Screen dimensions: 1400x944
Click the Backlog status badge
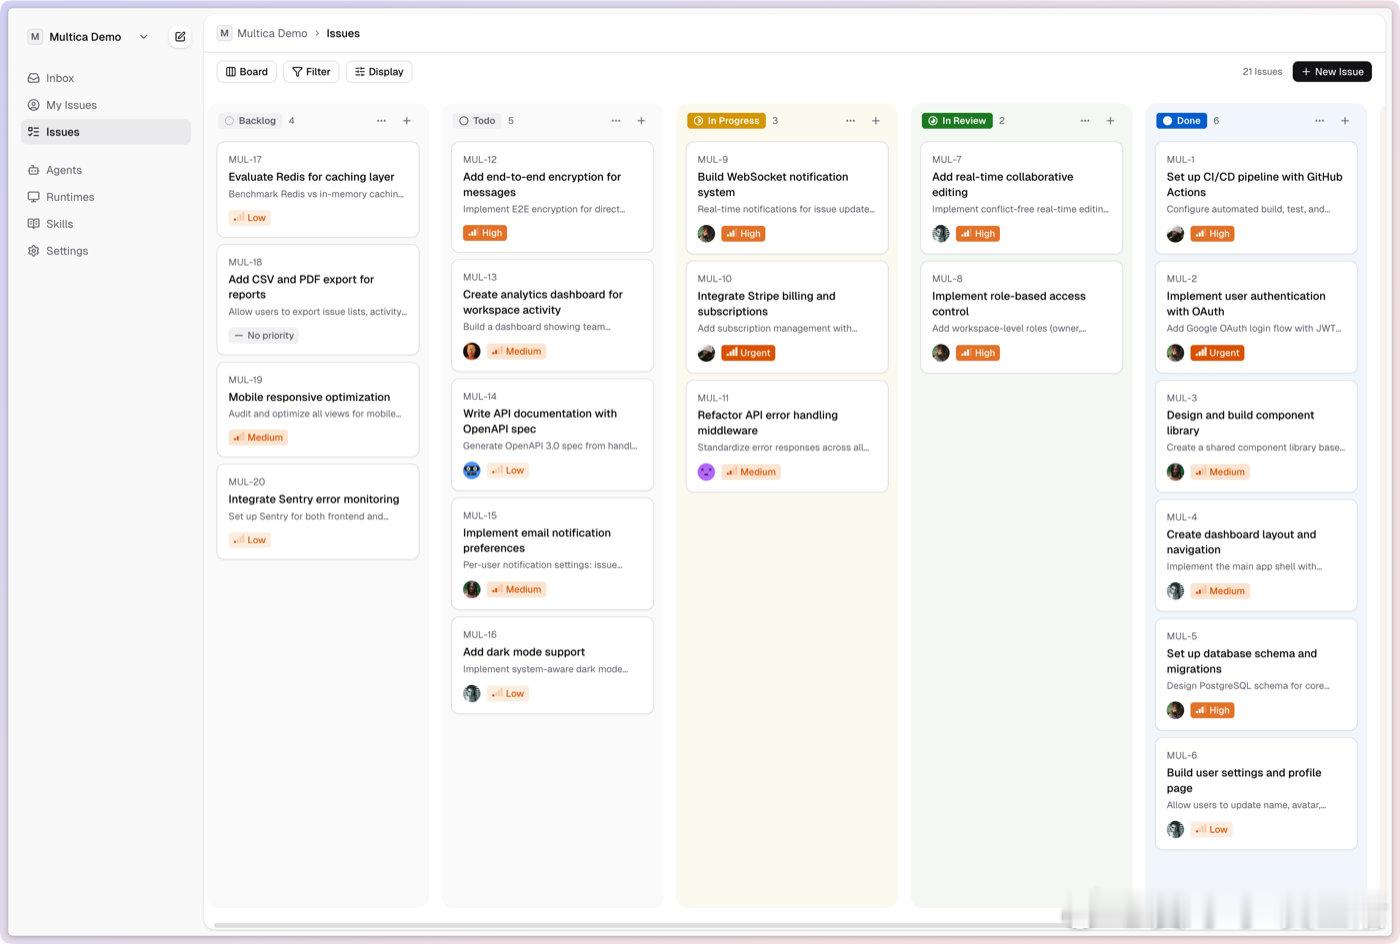(250, 121)
